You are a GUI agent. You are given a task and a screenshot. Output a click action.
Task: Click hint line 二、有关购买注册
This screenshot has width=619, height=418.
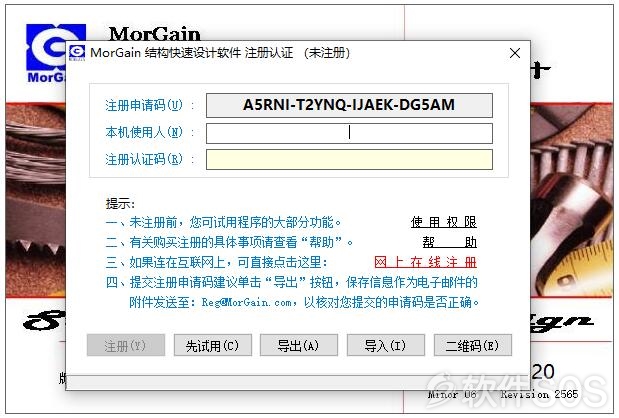[229, 242]
